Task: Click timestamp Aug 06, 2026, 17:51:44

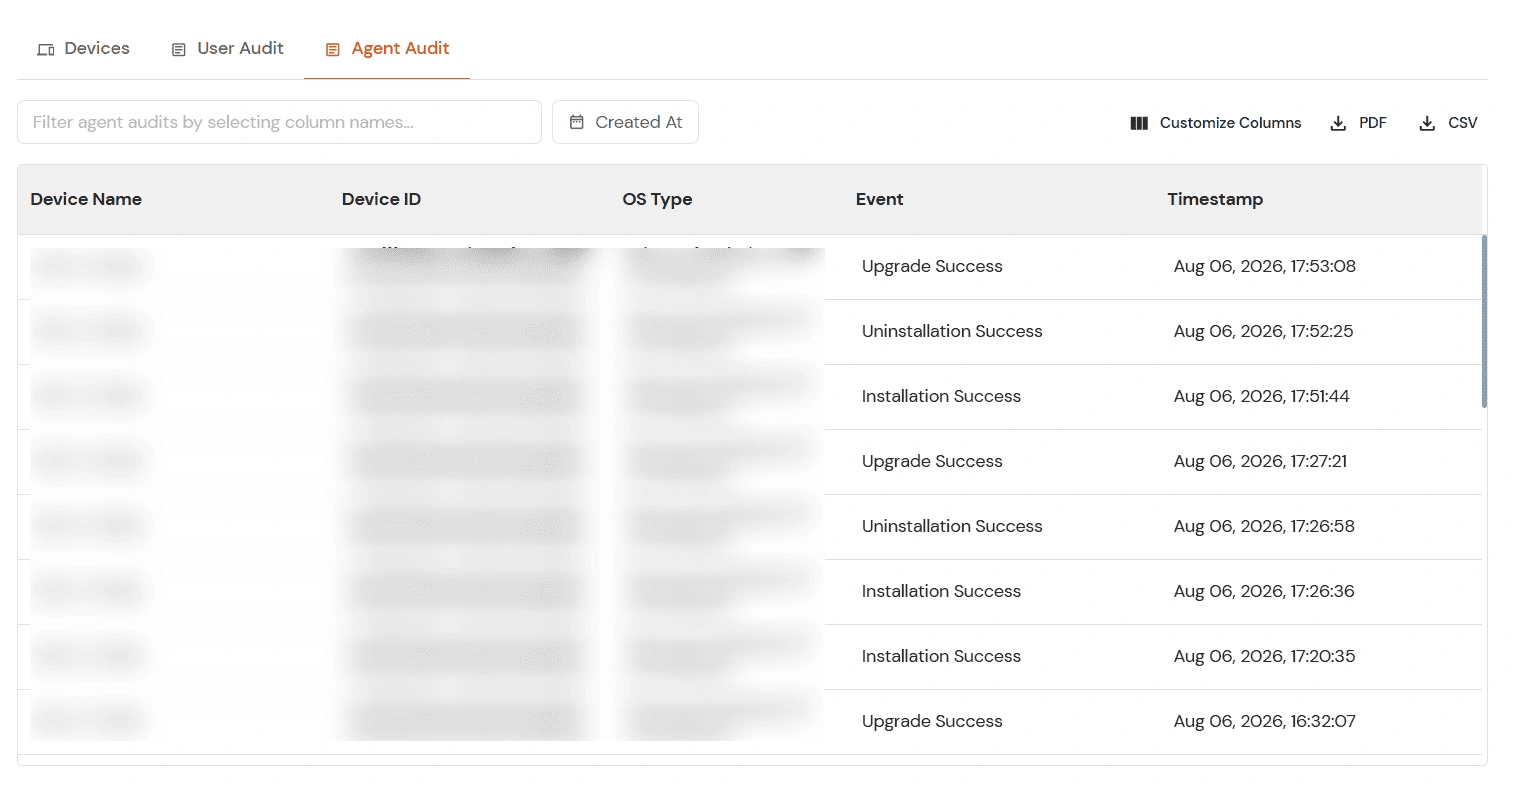Action: coord(1261,396)
